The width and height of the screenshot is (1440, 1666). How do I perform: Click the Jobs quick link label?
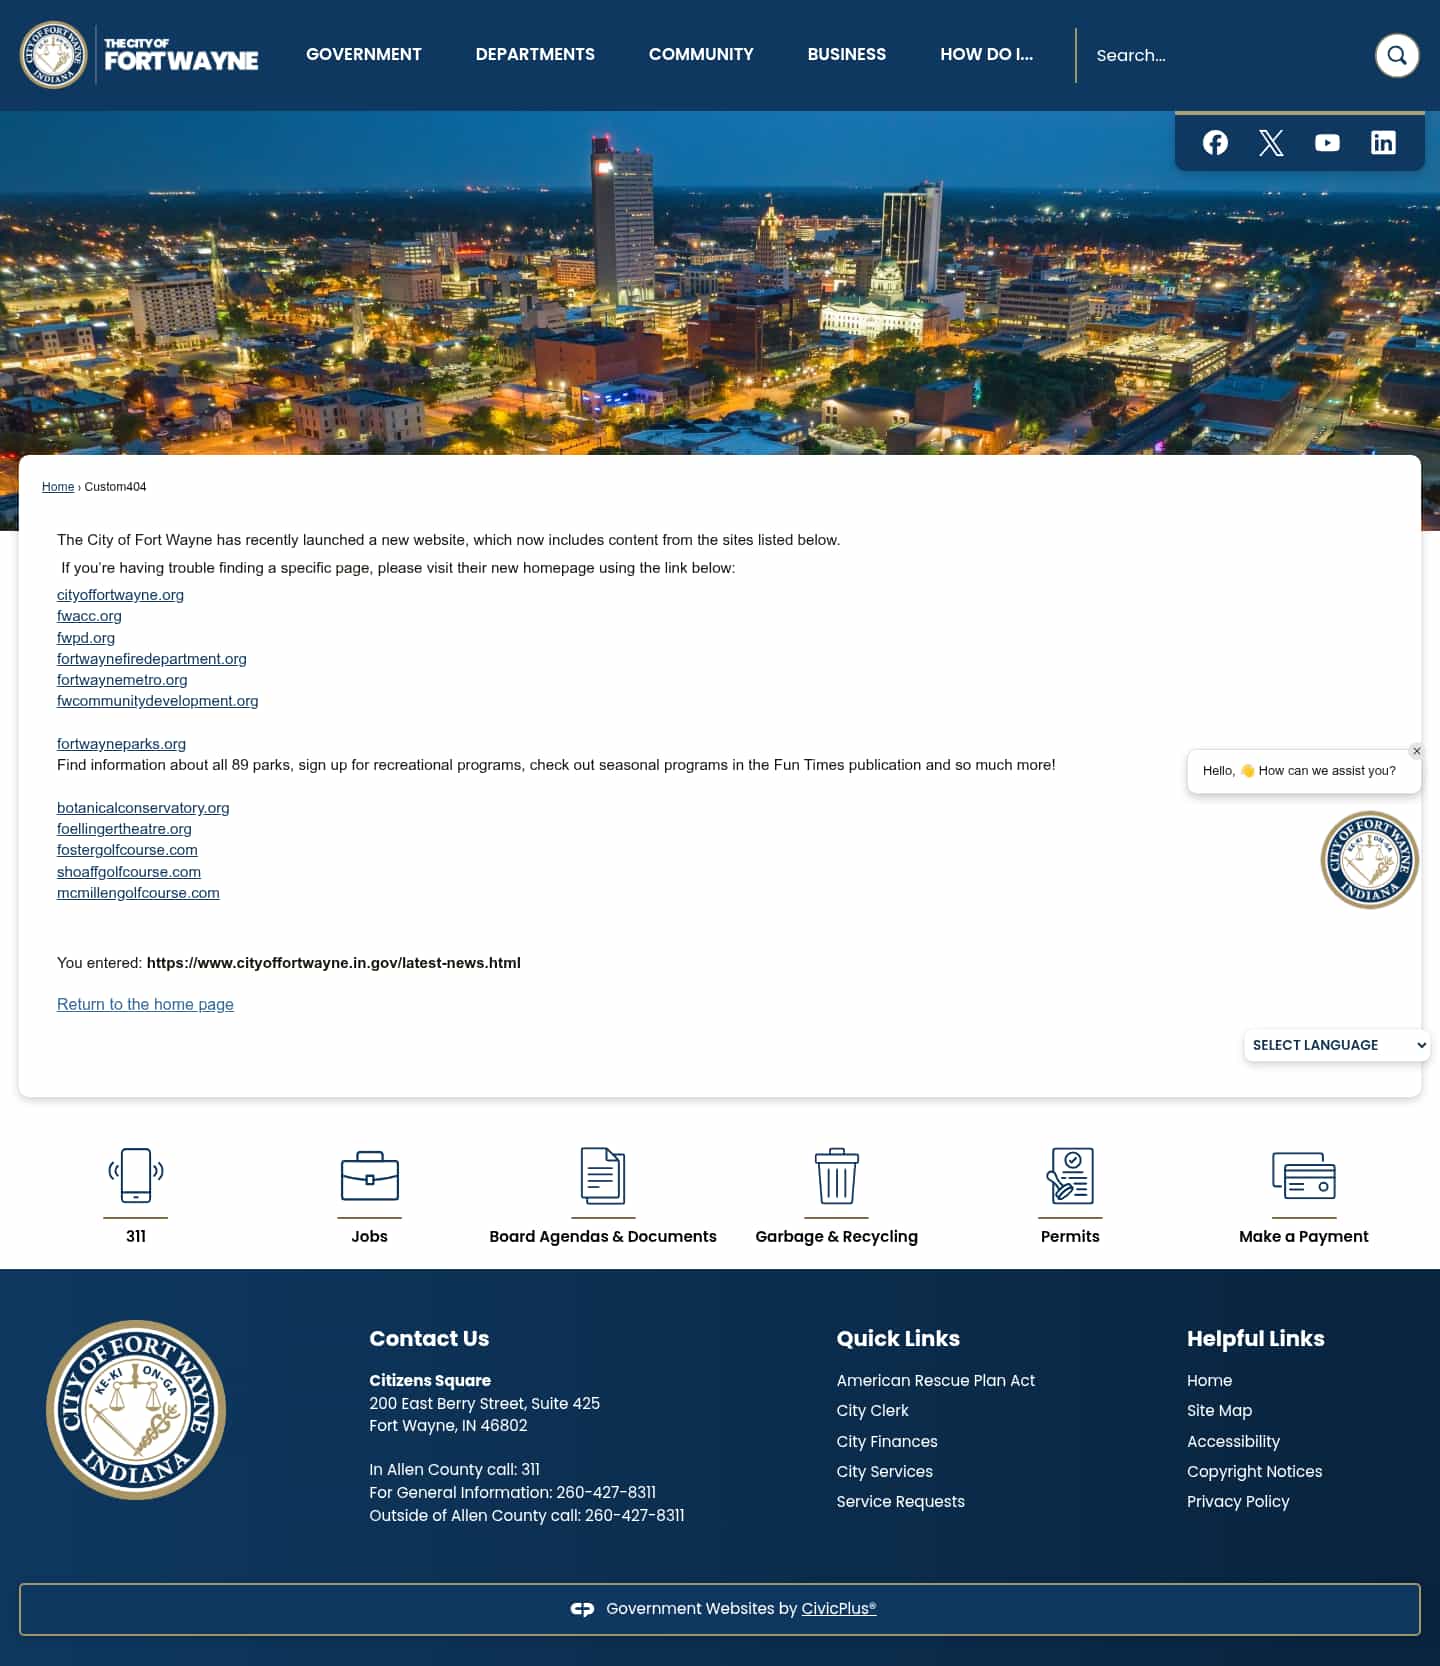[x=370, y=1236]
